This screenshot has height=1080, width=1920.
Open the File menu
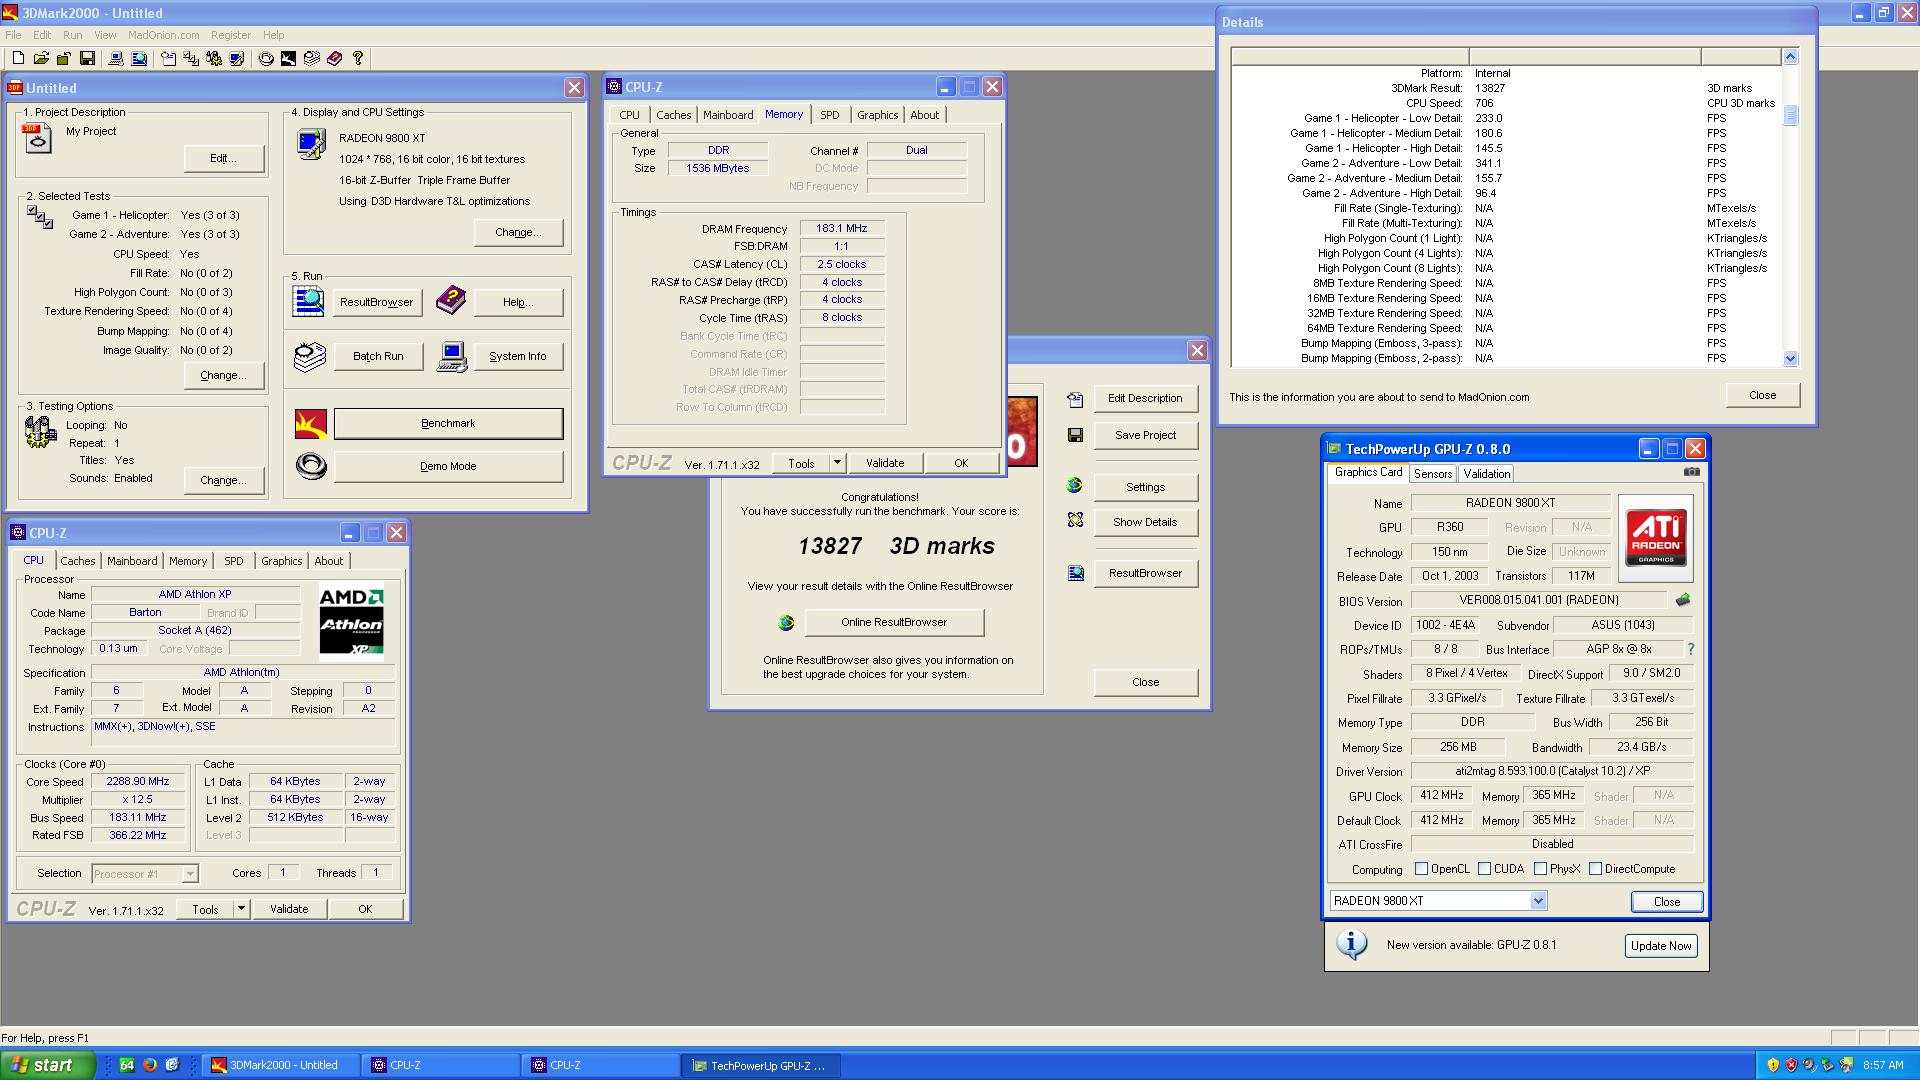point(13,35)
